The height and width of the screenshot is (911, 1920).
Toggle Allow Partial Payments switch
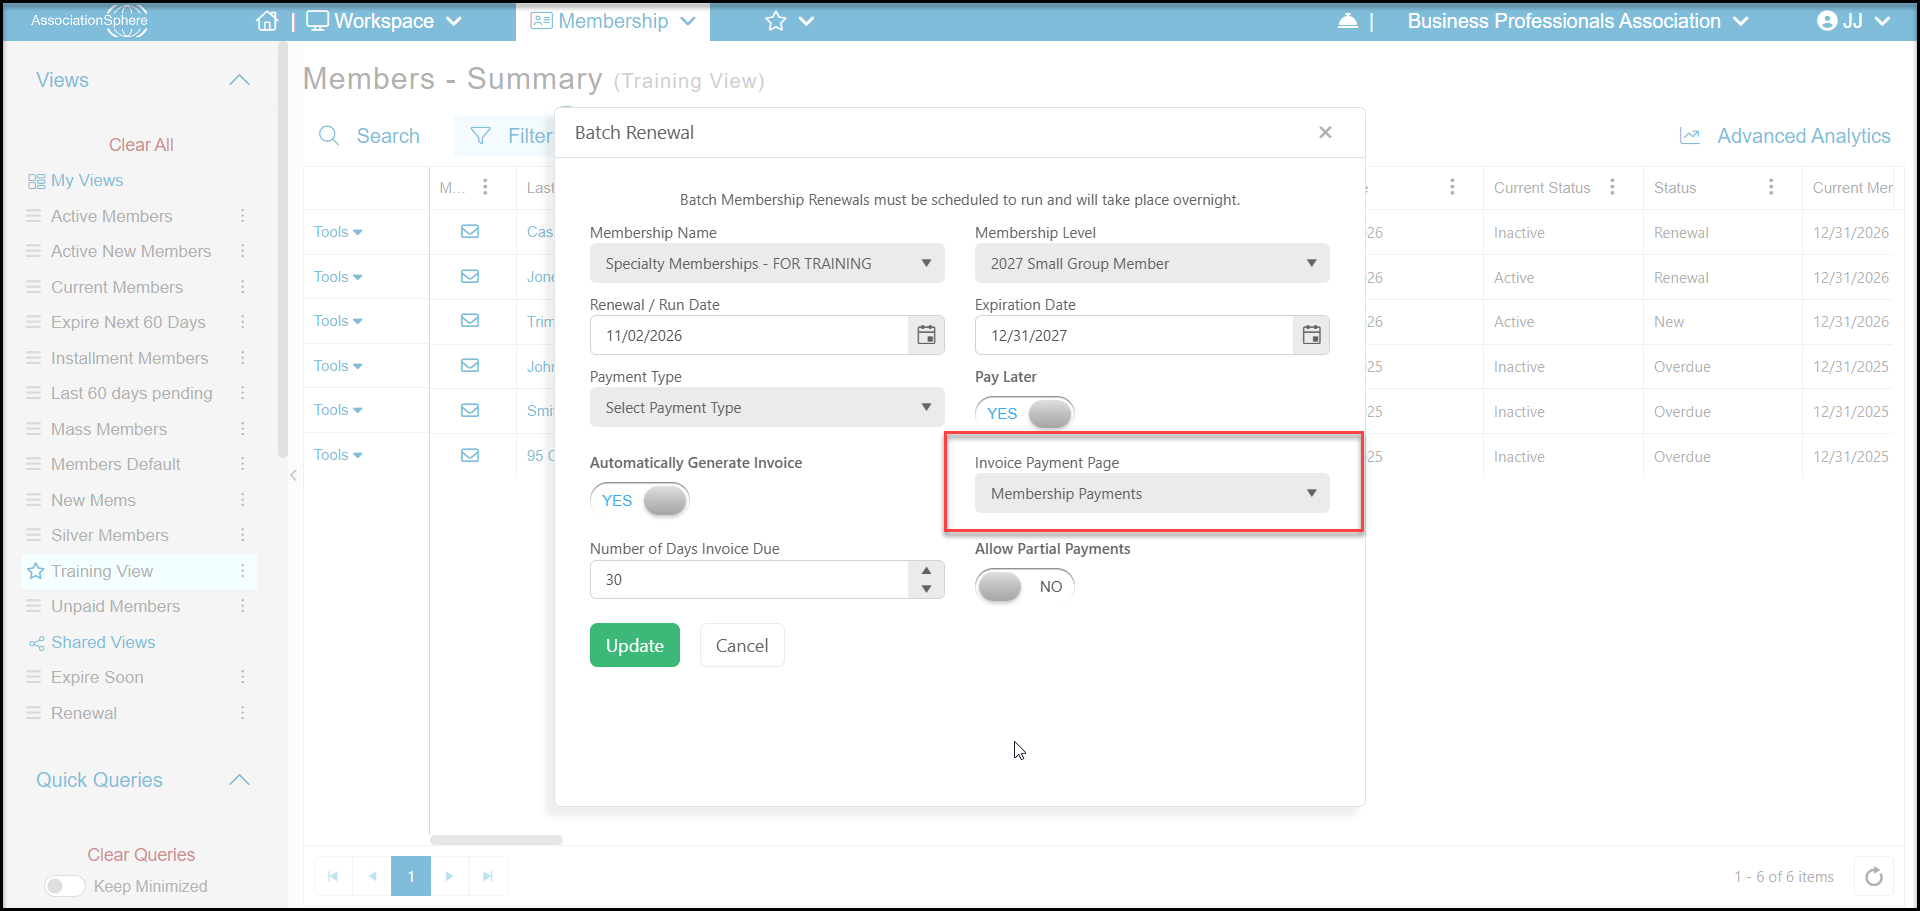pyautogui.click(x=1025, y=586)
